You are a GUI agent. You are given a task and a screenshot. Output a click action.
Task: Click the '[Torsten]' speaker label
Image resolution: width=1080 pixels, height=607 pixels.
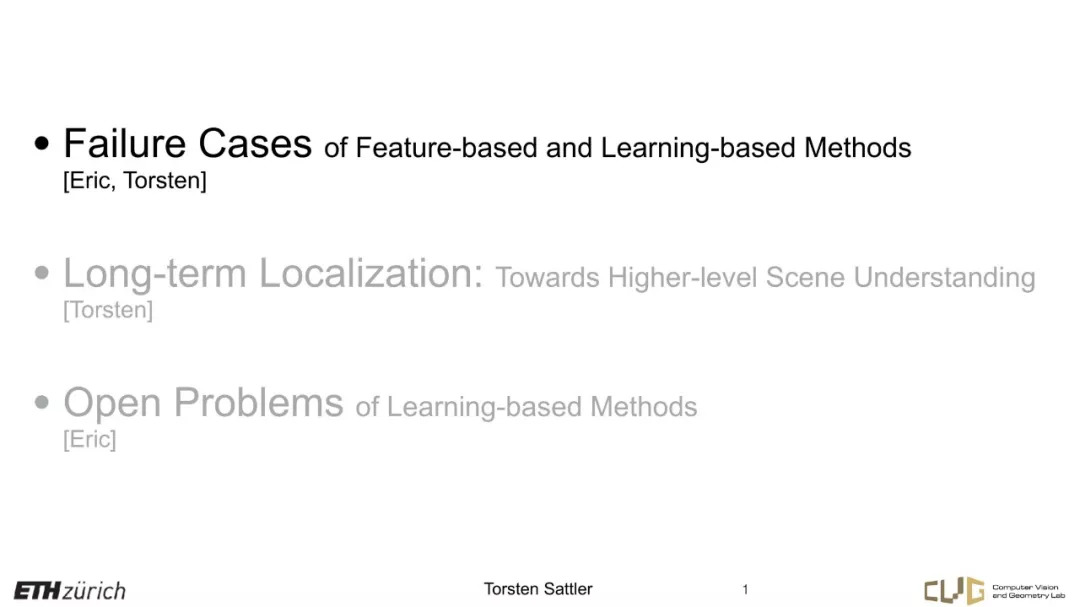(107, 310)
